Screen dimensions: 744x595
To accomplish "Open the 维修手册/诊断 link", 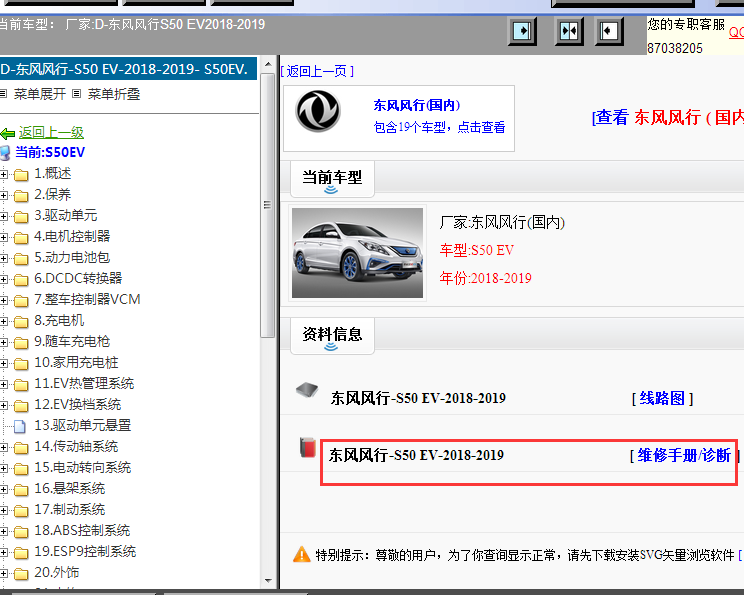I will 684,456.
